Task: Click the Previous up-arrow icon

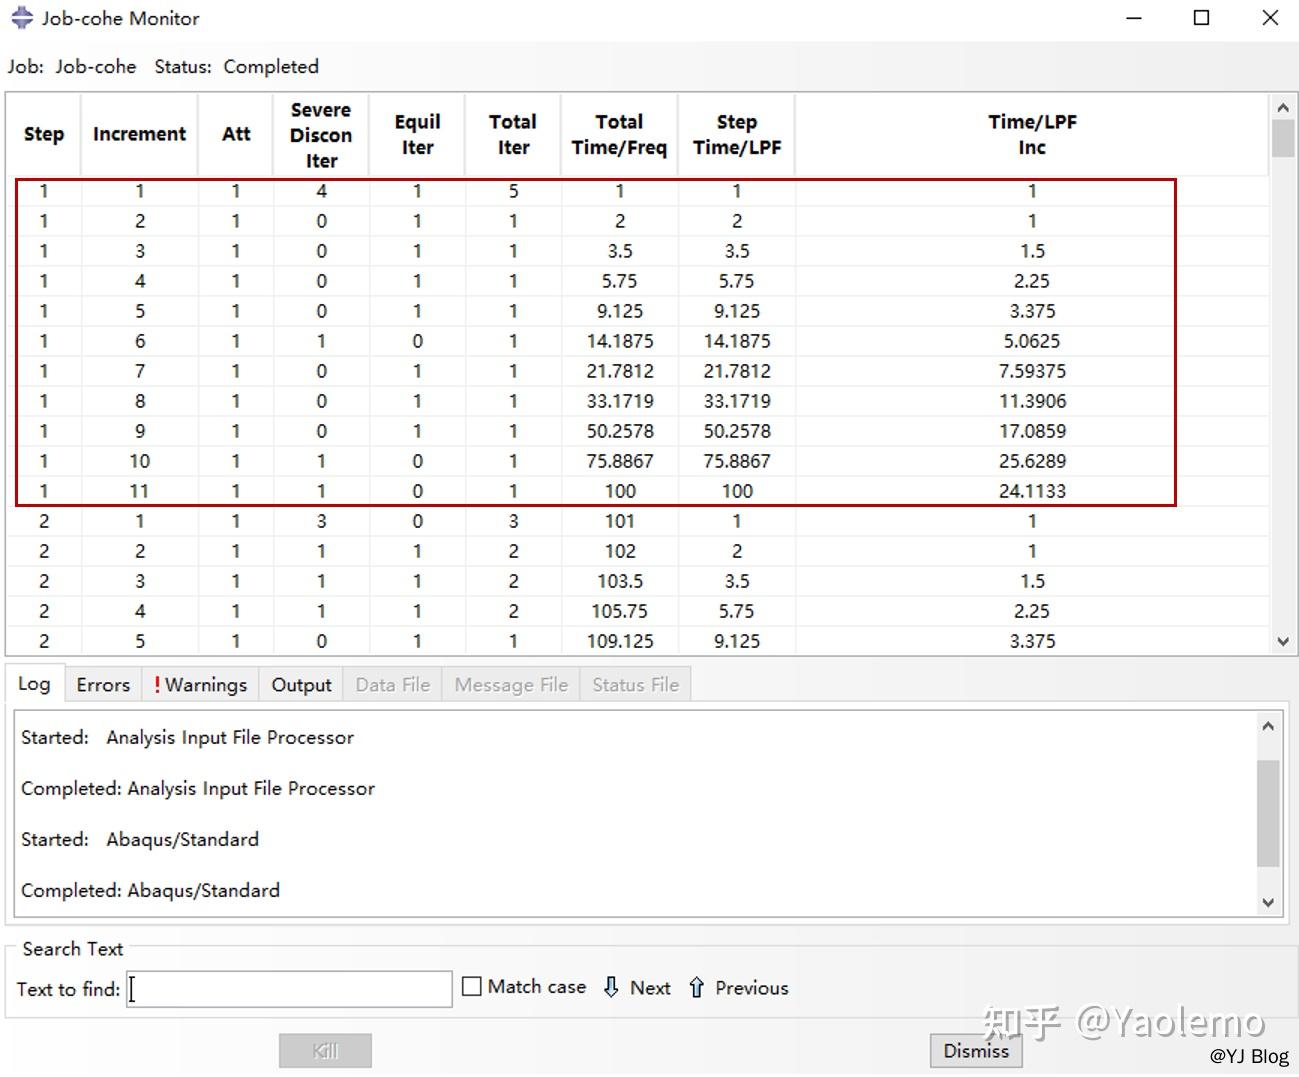Action: (696, 988)
